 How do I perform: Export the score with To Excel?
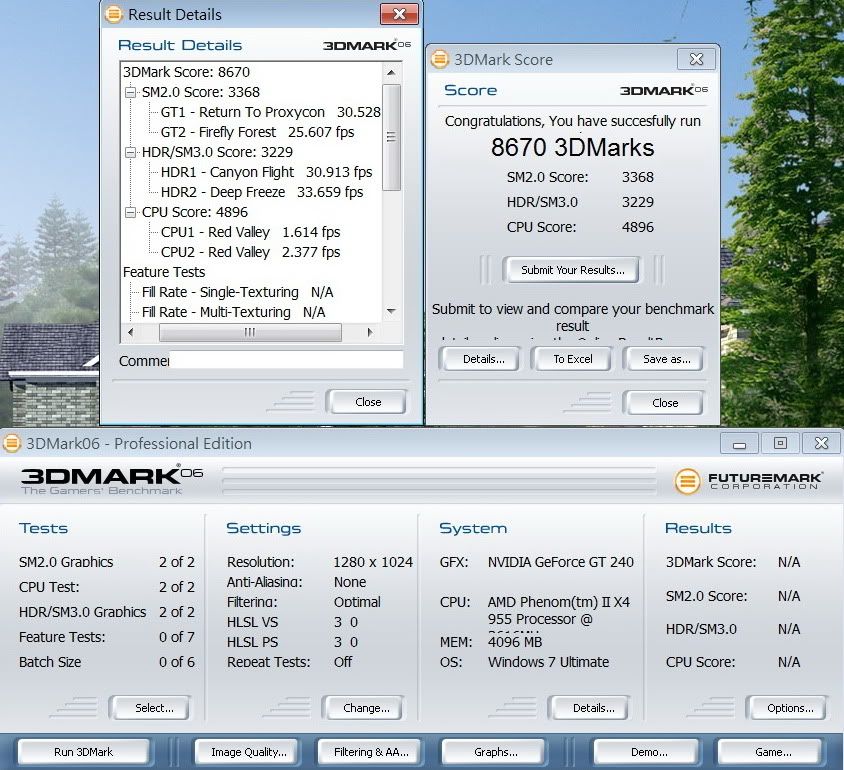click(573, 359)
